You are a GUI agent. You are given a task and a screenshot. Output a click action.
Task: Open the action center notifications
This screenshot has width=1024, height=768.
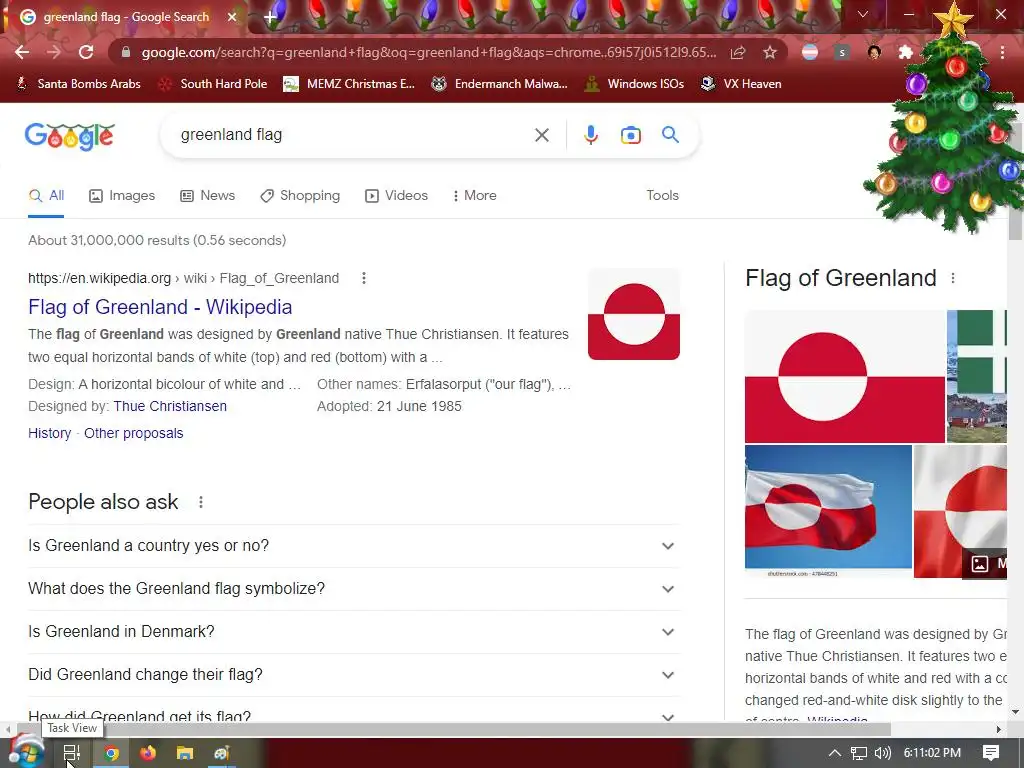(x=991, y=753)
